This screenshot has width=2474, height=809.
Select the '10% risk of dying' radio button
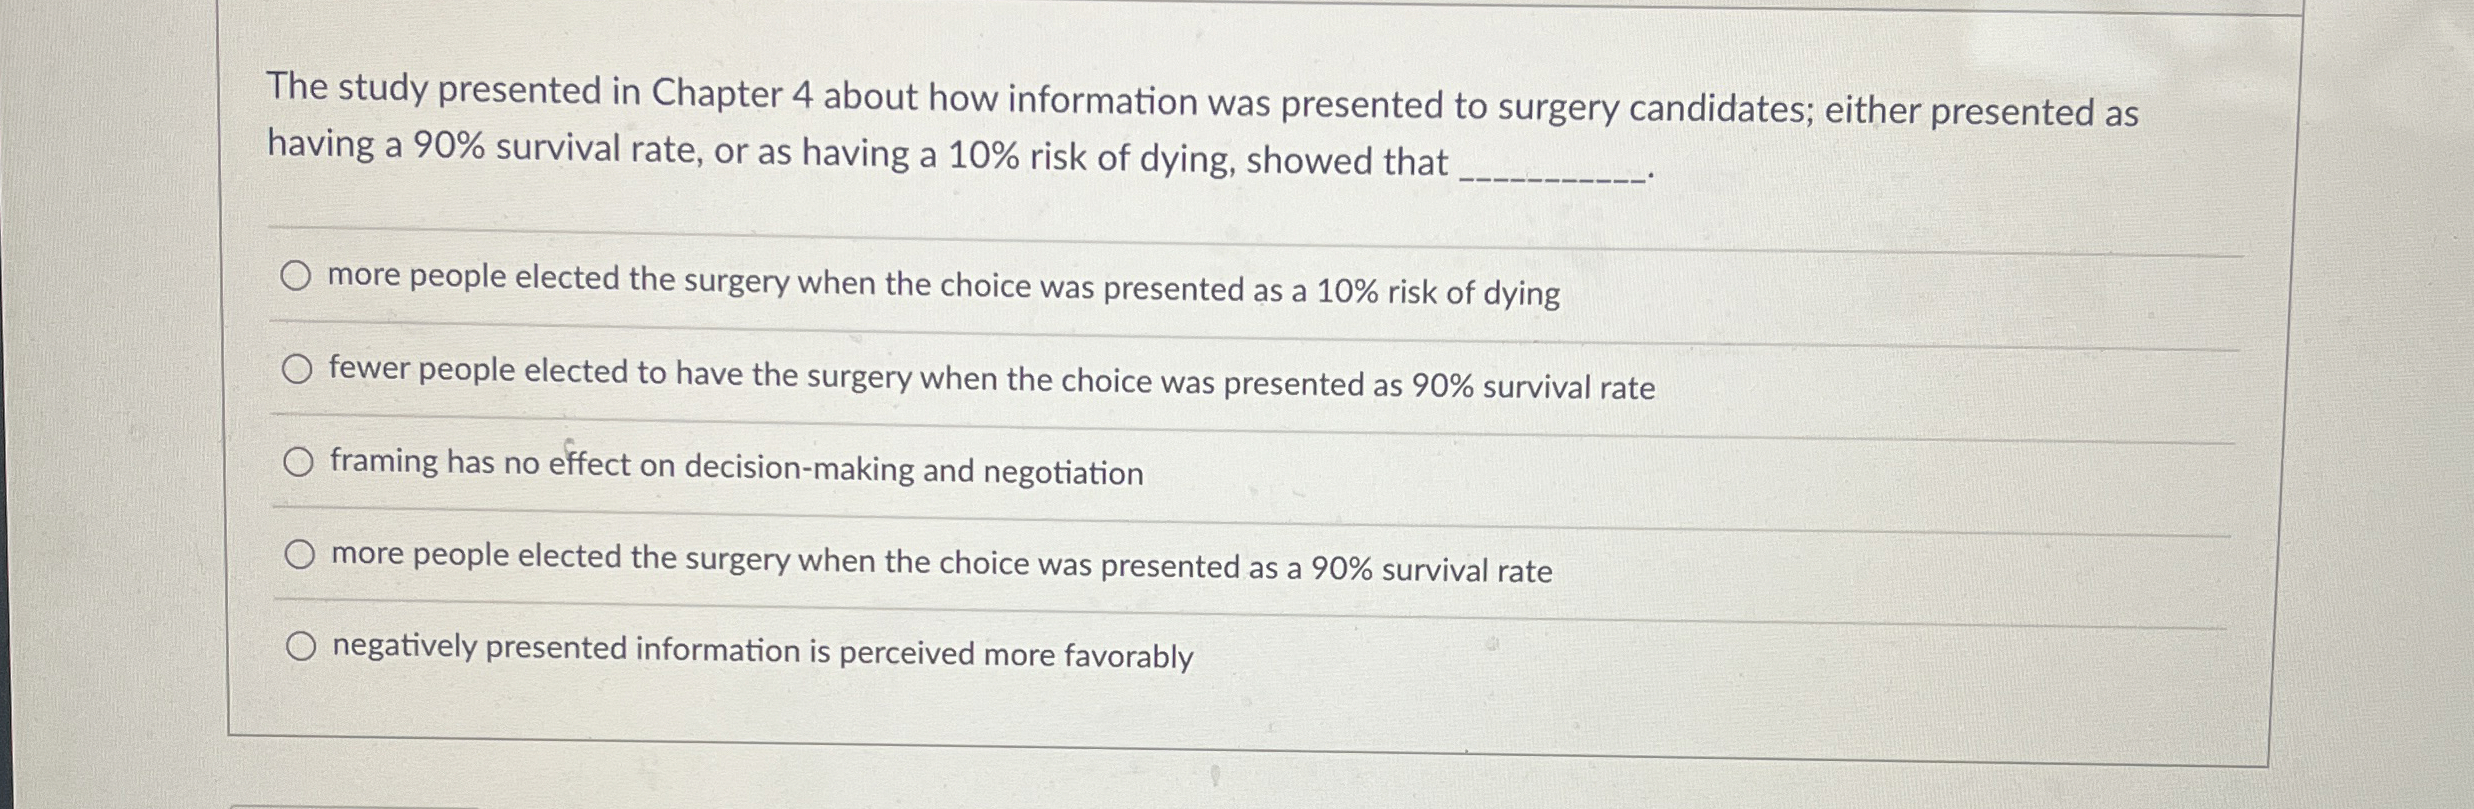pos(299,277)
